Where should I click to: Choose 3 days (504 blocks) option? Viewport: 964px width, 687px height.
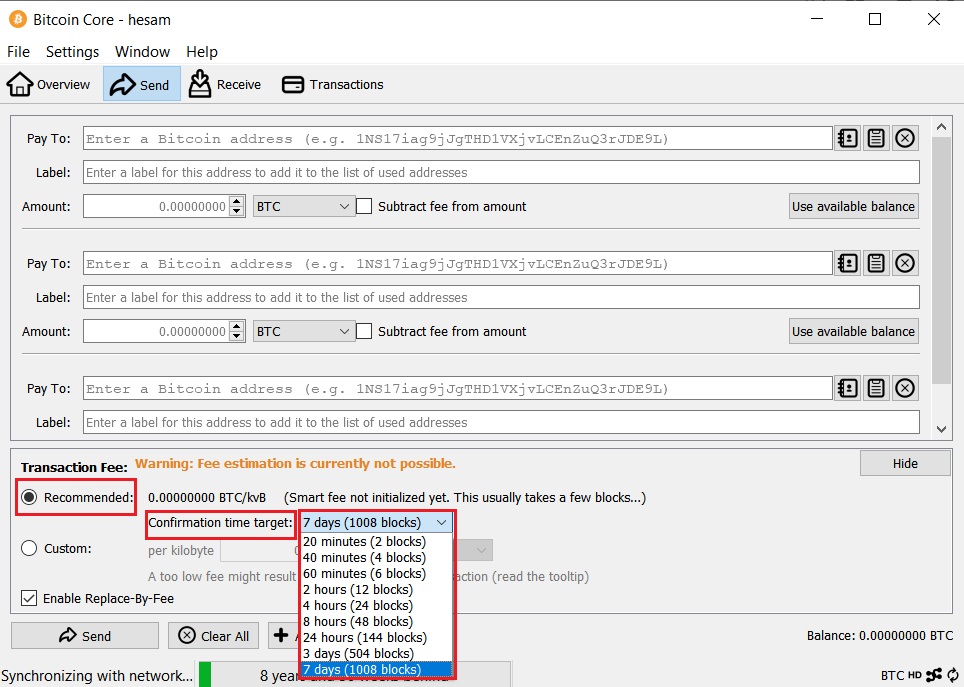click(x=376, y=653)
